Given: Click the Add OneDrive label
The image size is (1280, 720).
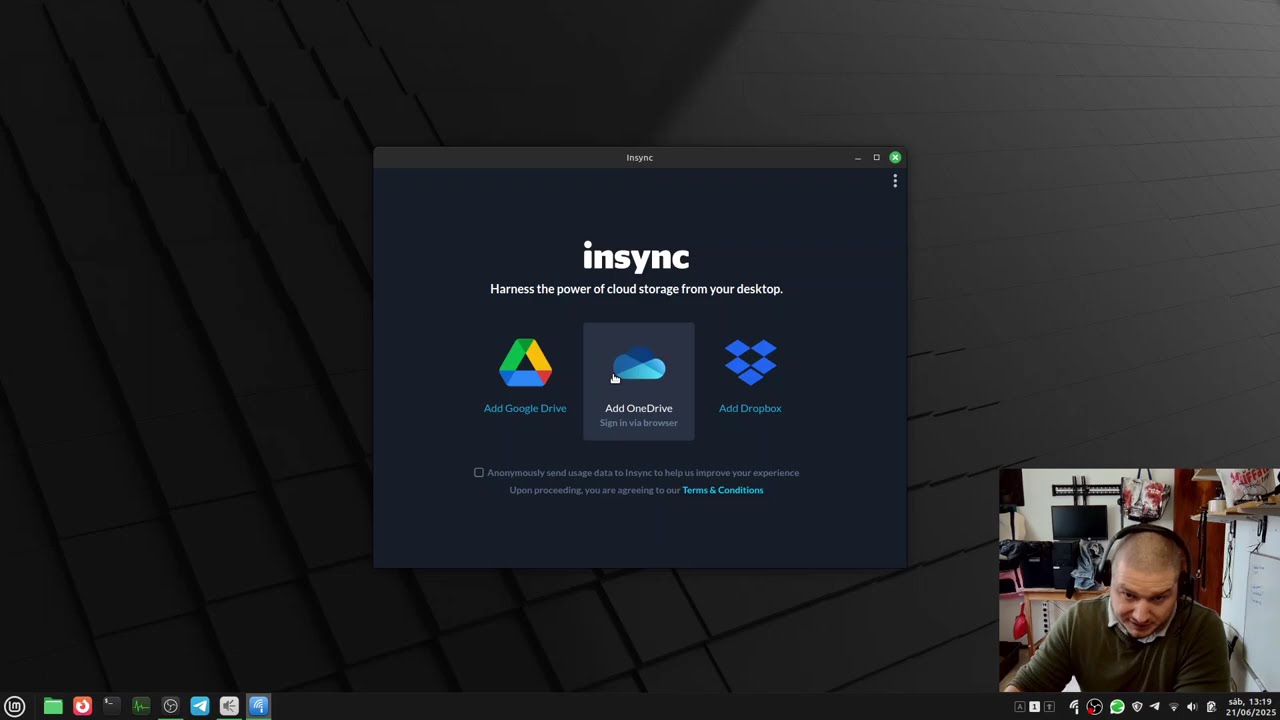Looking at the screenshot, I should point(639,408).
